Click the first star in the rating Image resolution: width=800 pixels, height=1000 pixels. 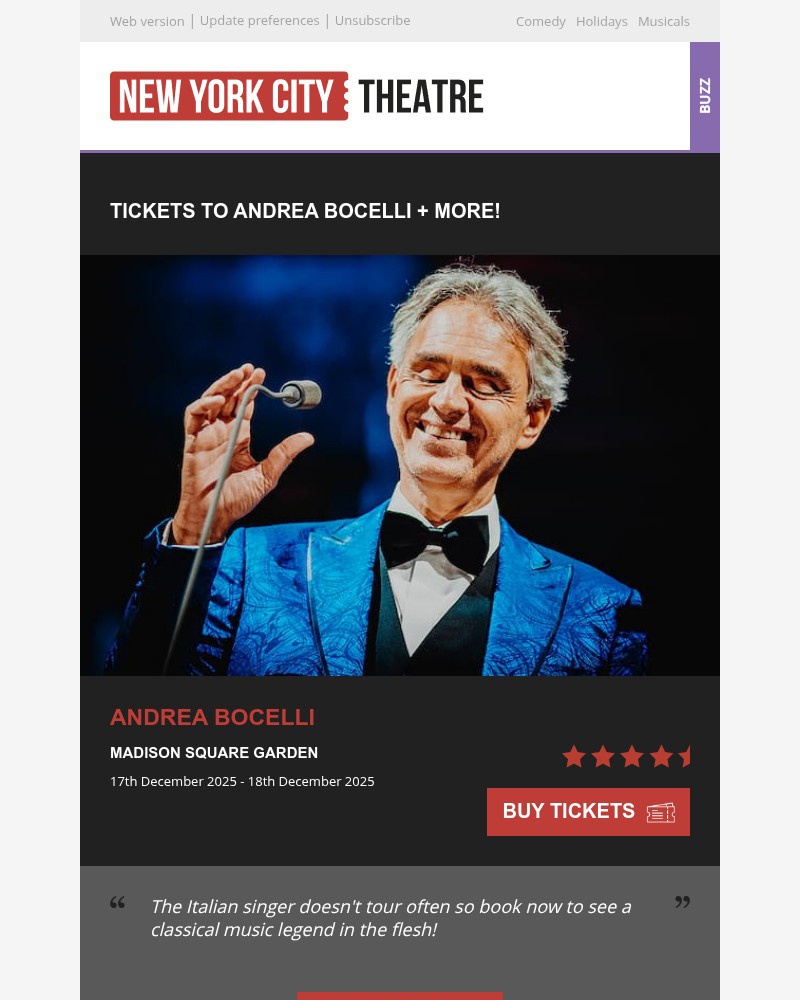point(573,757)
